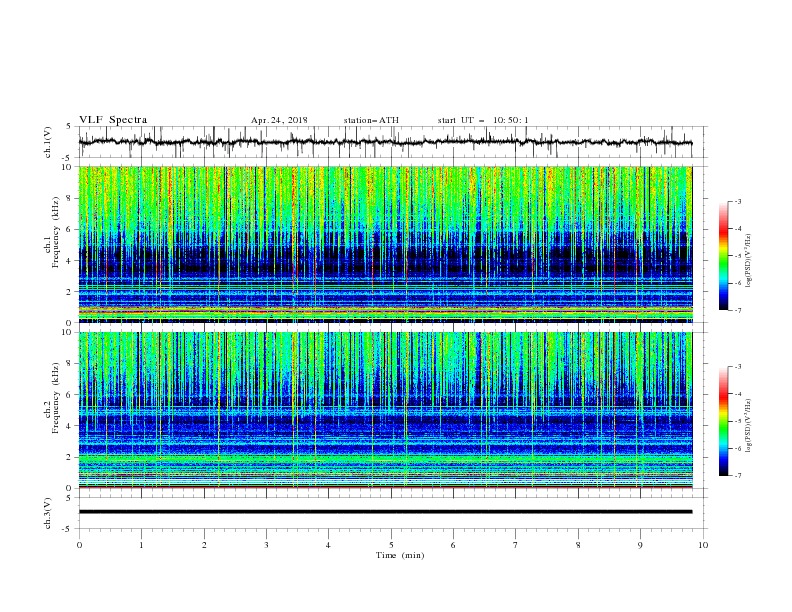Image resolution: width=792 pixels, height=612 pixels.
Task: Click the ch.3 flat voltage trace line
Action: click(x=385, y=512)
